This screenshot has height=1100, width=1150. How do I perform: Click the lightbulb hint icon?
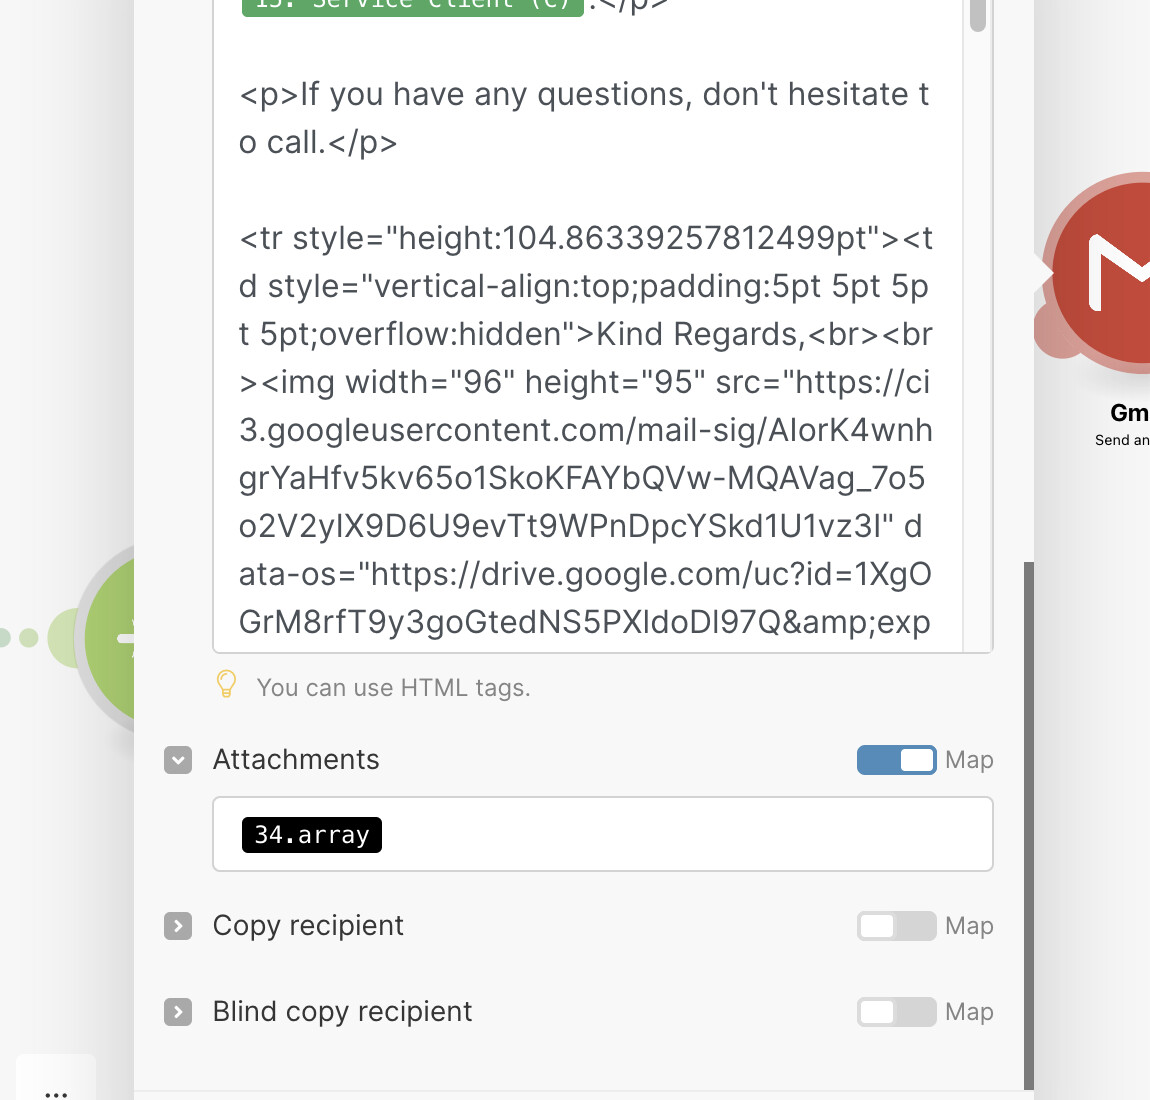coord(227,685)
